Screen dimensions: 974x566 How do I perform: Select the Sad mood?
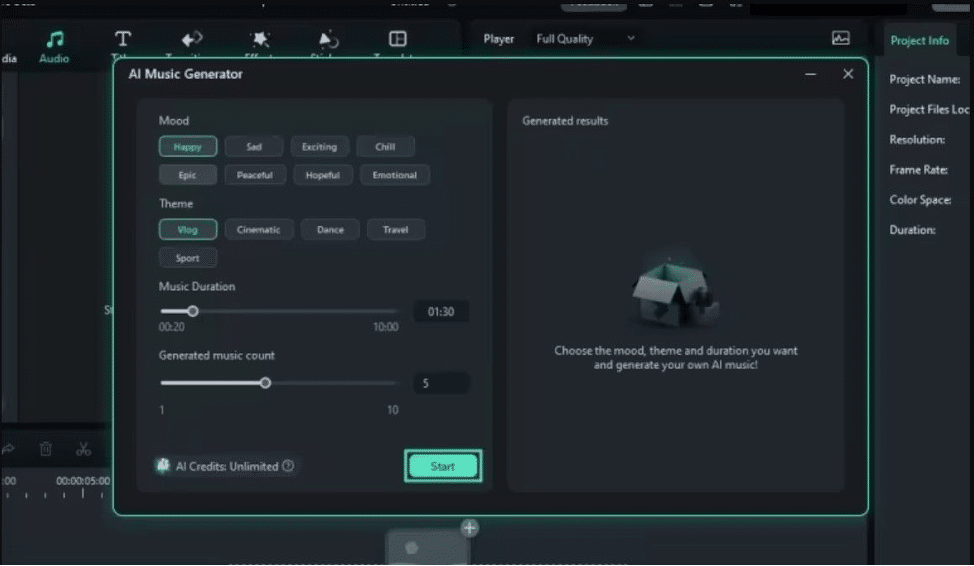point(254,147)
